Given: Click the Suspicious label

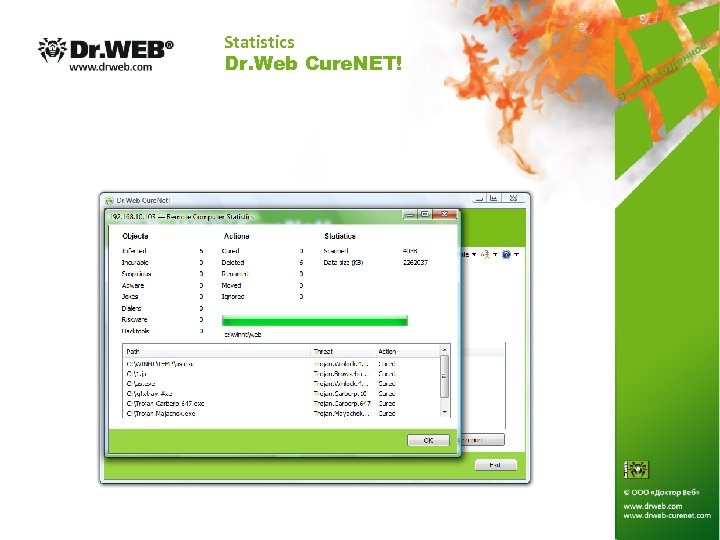Looking at the screenshot, I should pyautogui.click(x=136, y=274).
